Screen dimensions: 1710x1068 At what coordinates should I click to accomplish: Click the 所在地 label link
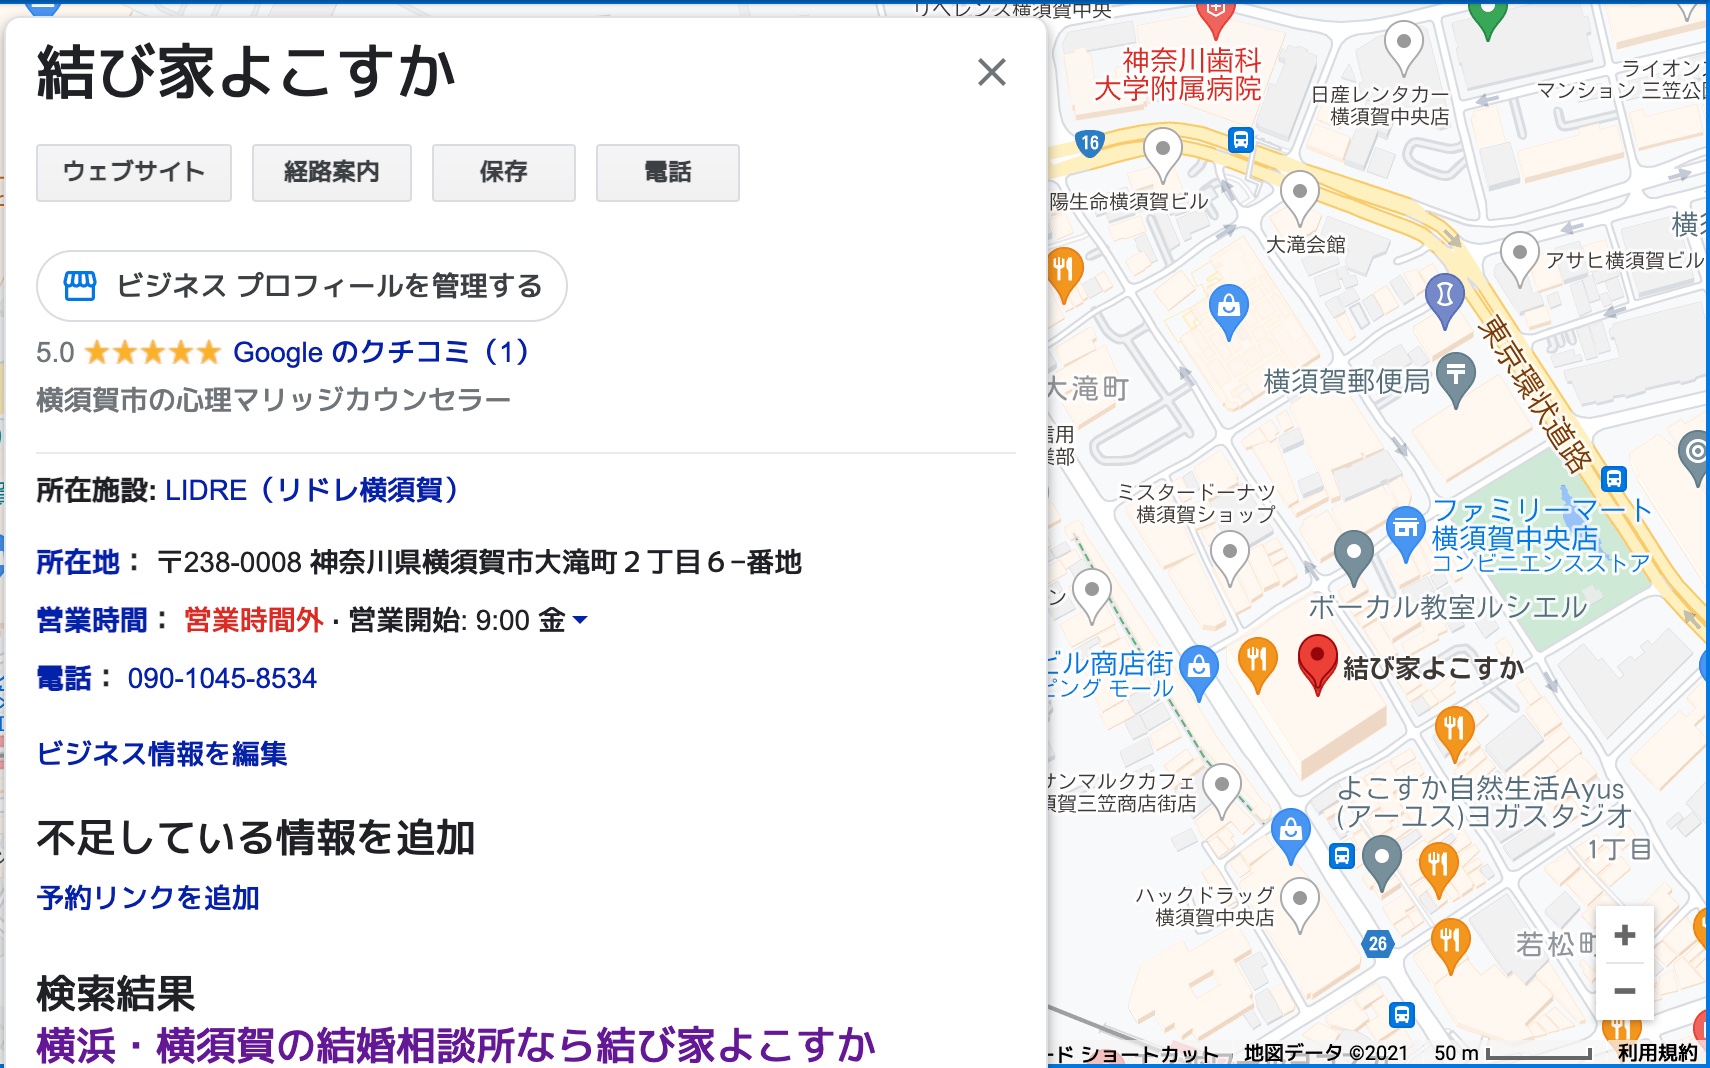78,562
